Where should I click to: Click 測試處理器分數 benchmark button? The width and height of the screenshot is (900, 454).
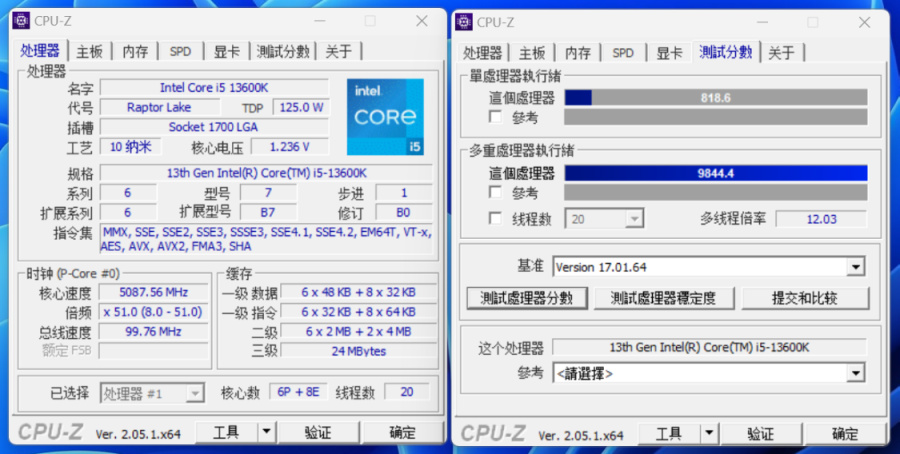click(526, 298)
